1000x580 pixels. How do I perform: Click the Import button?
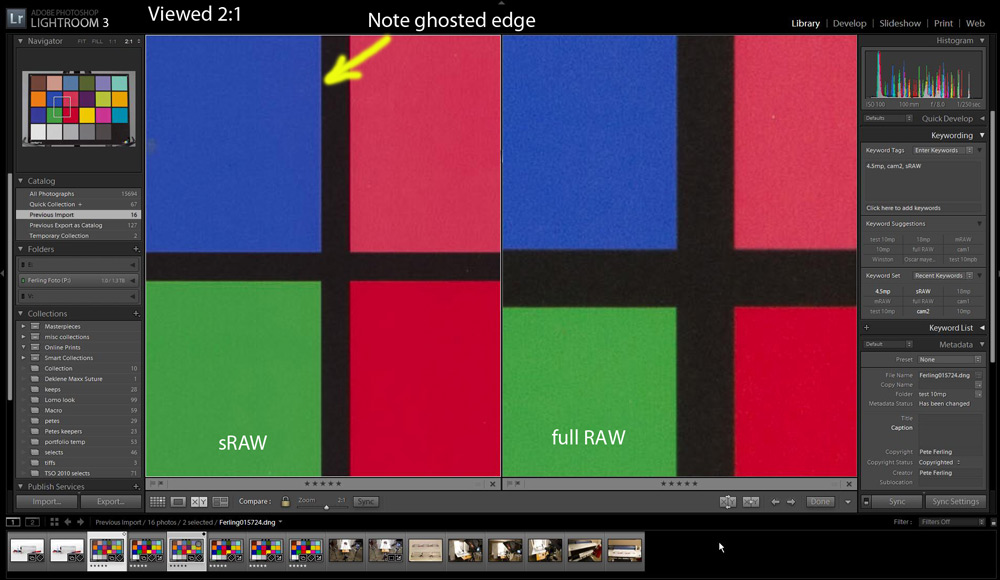(47, 501)
